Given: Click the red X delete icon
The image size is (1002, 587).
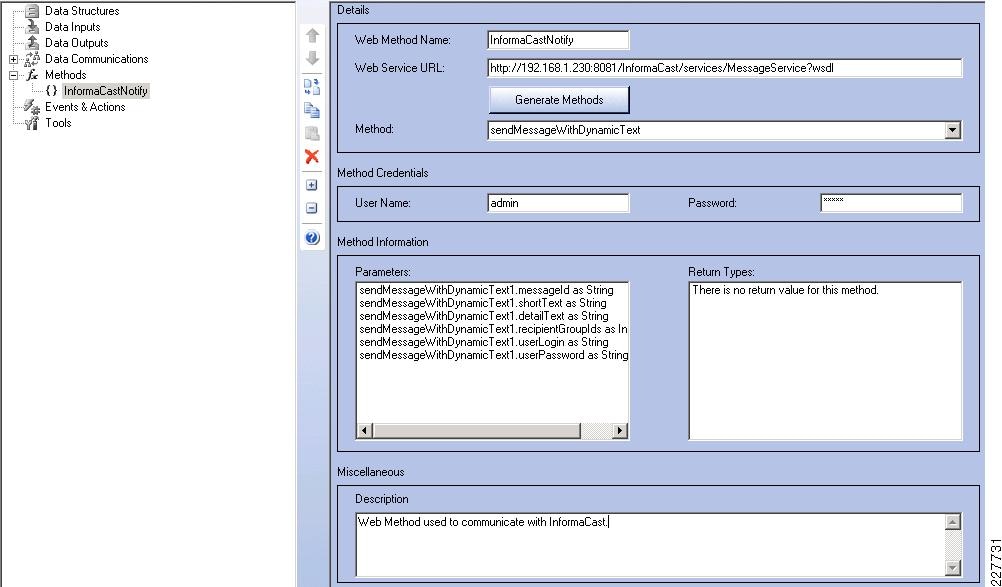Looking at the screenshot, I should tap(312, 156).
